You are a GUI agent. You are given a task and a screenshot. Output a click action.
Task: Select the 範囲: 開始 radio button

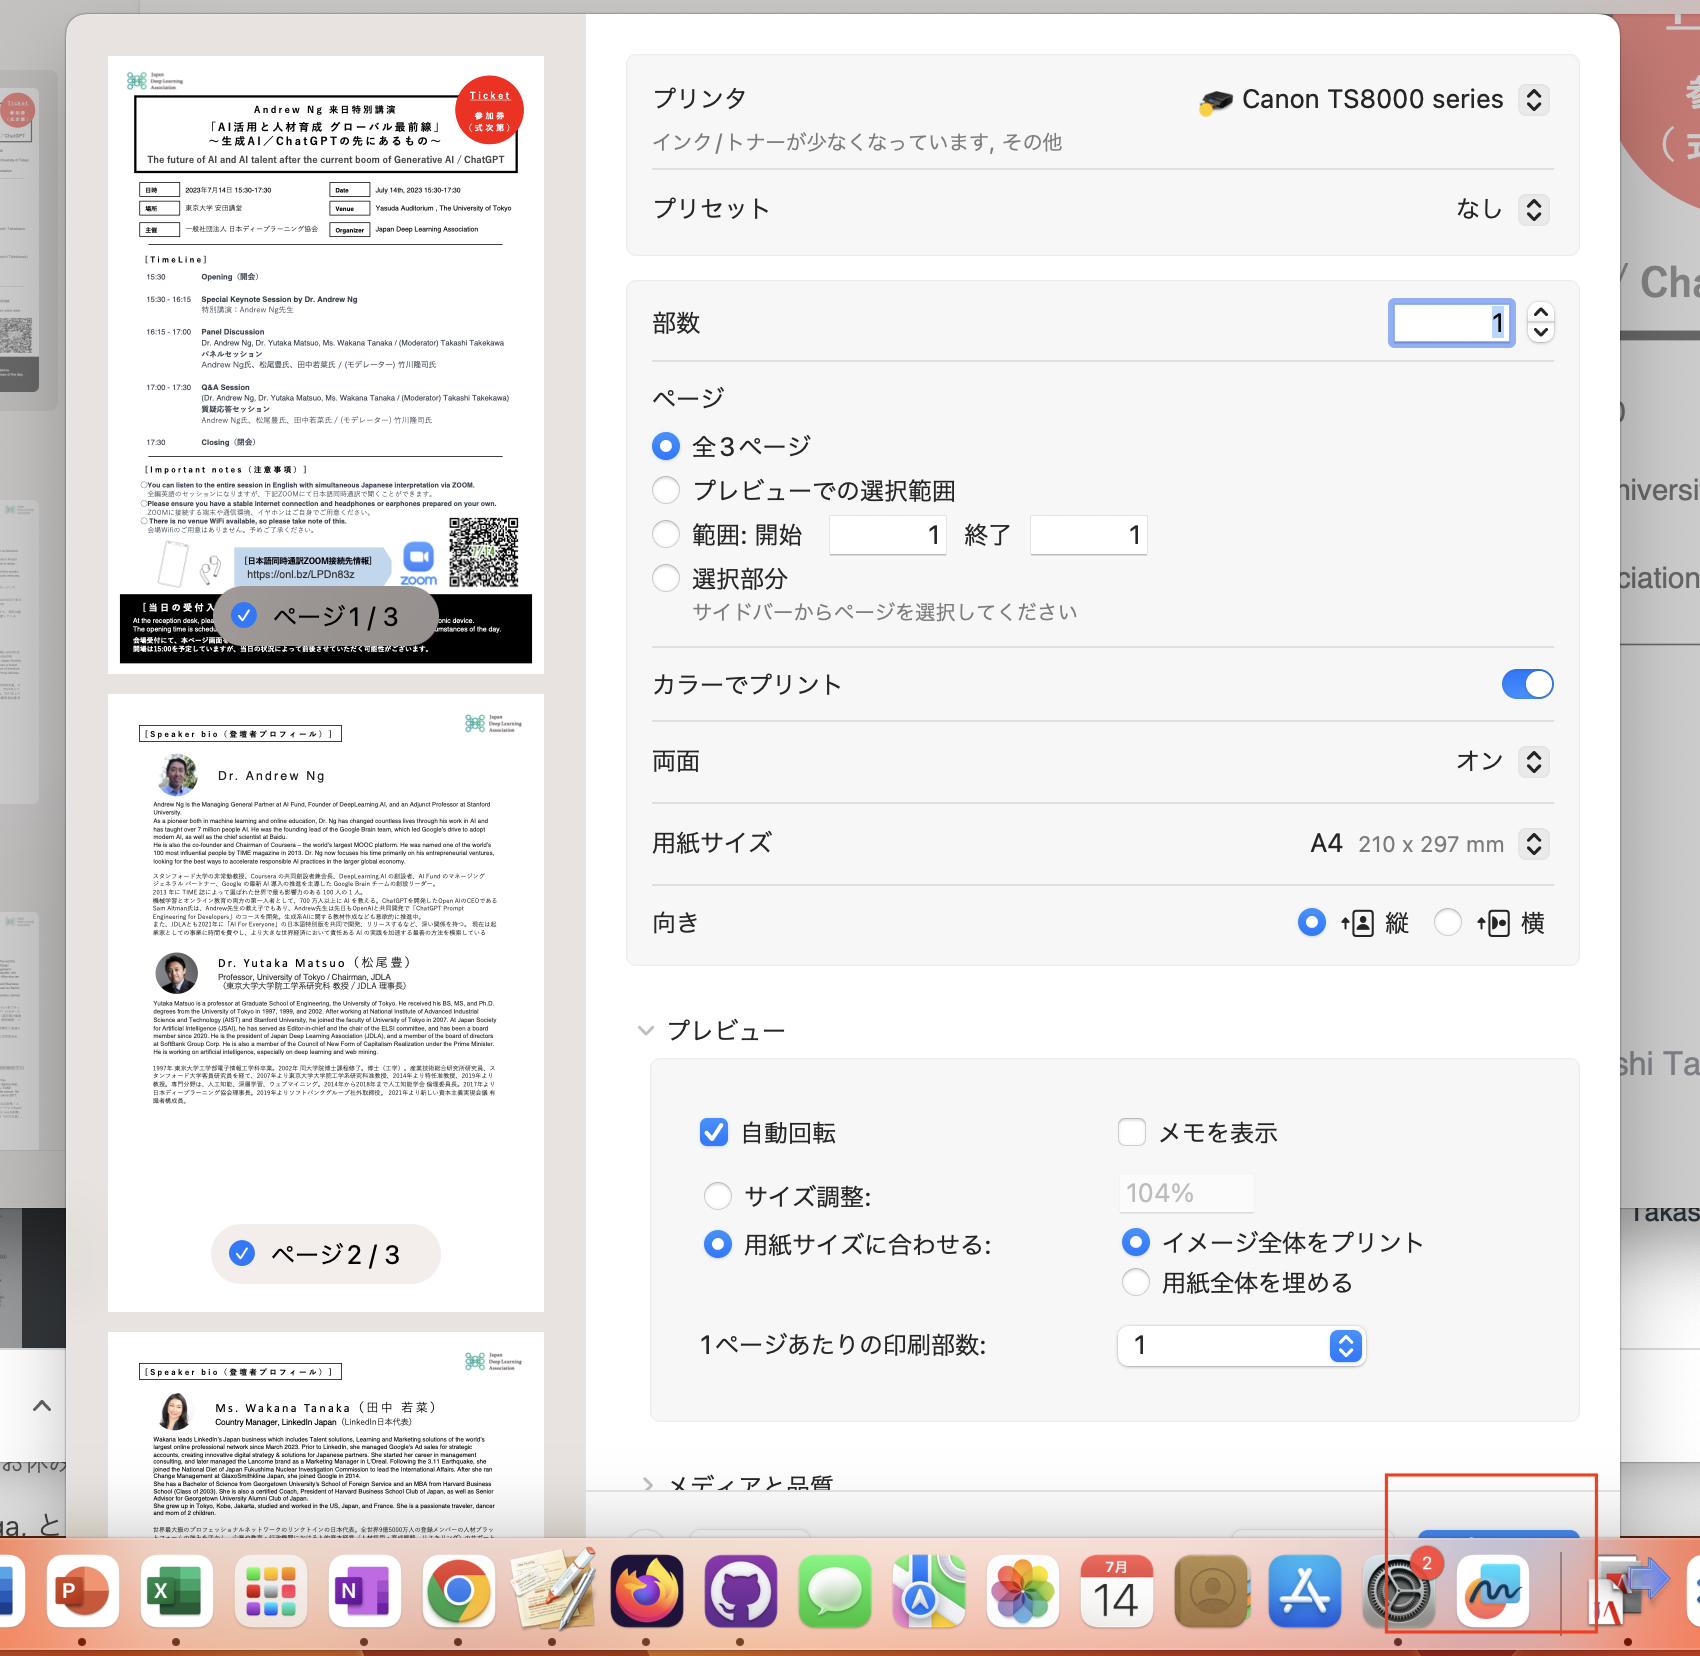click(x=666, y=534)
